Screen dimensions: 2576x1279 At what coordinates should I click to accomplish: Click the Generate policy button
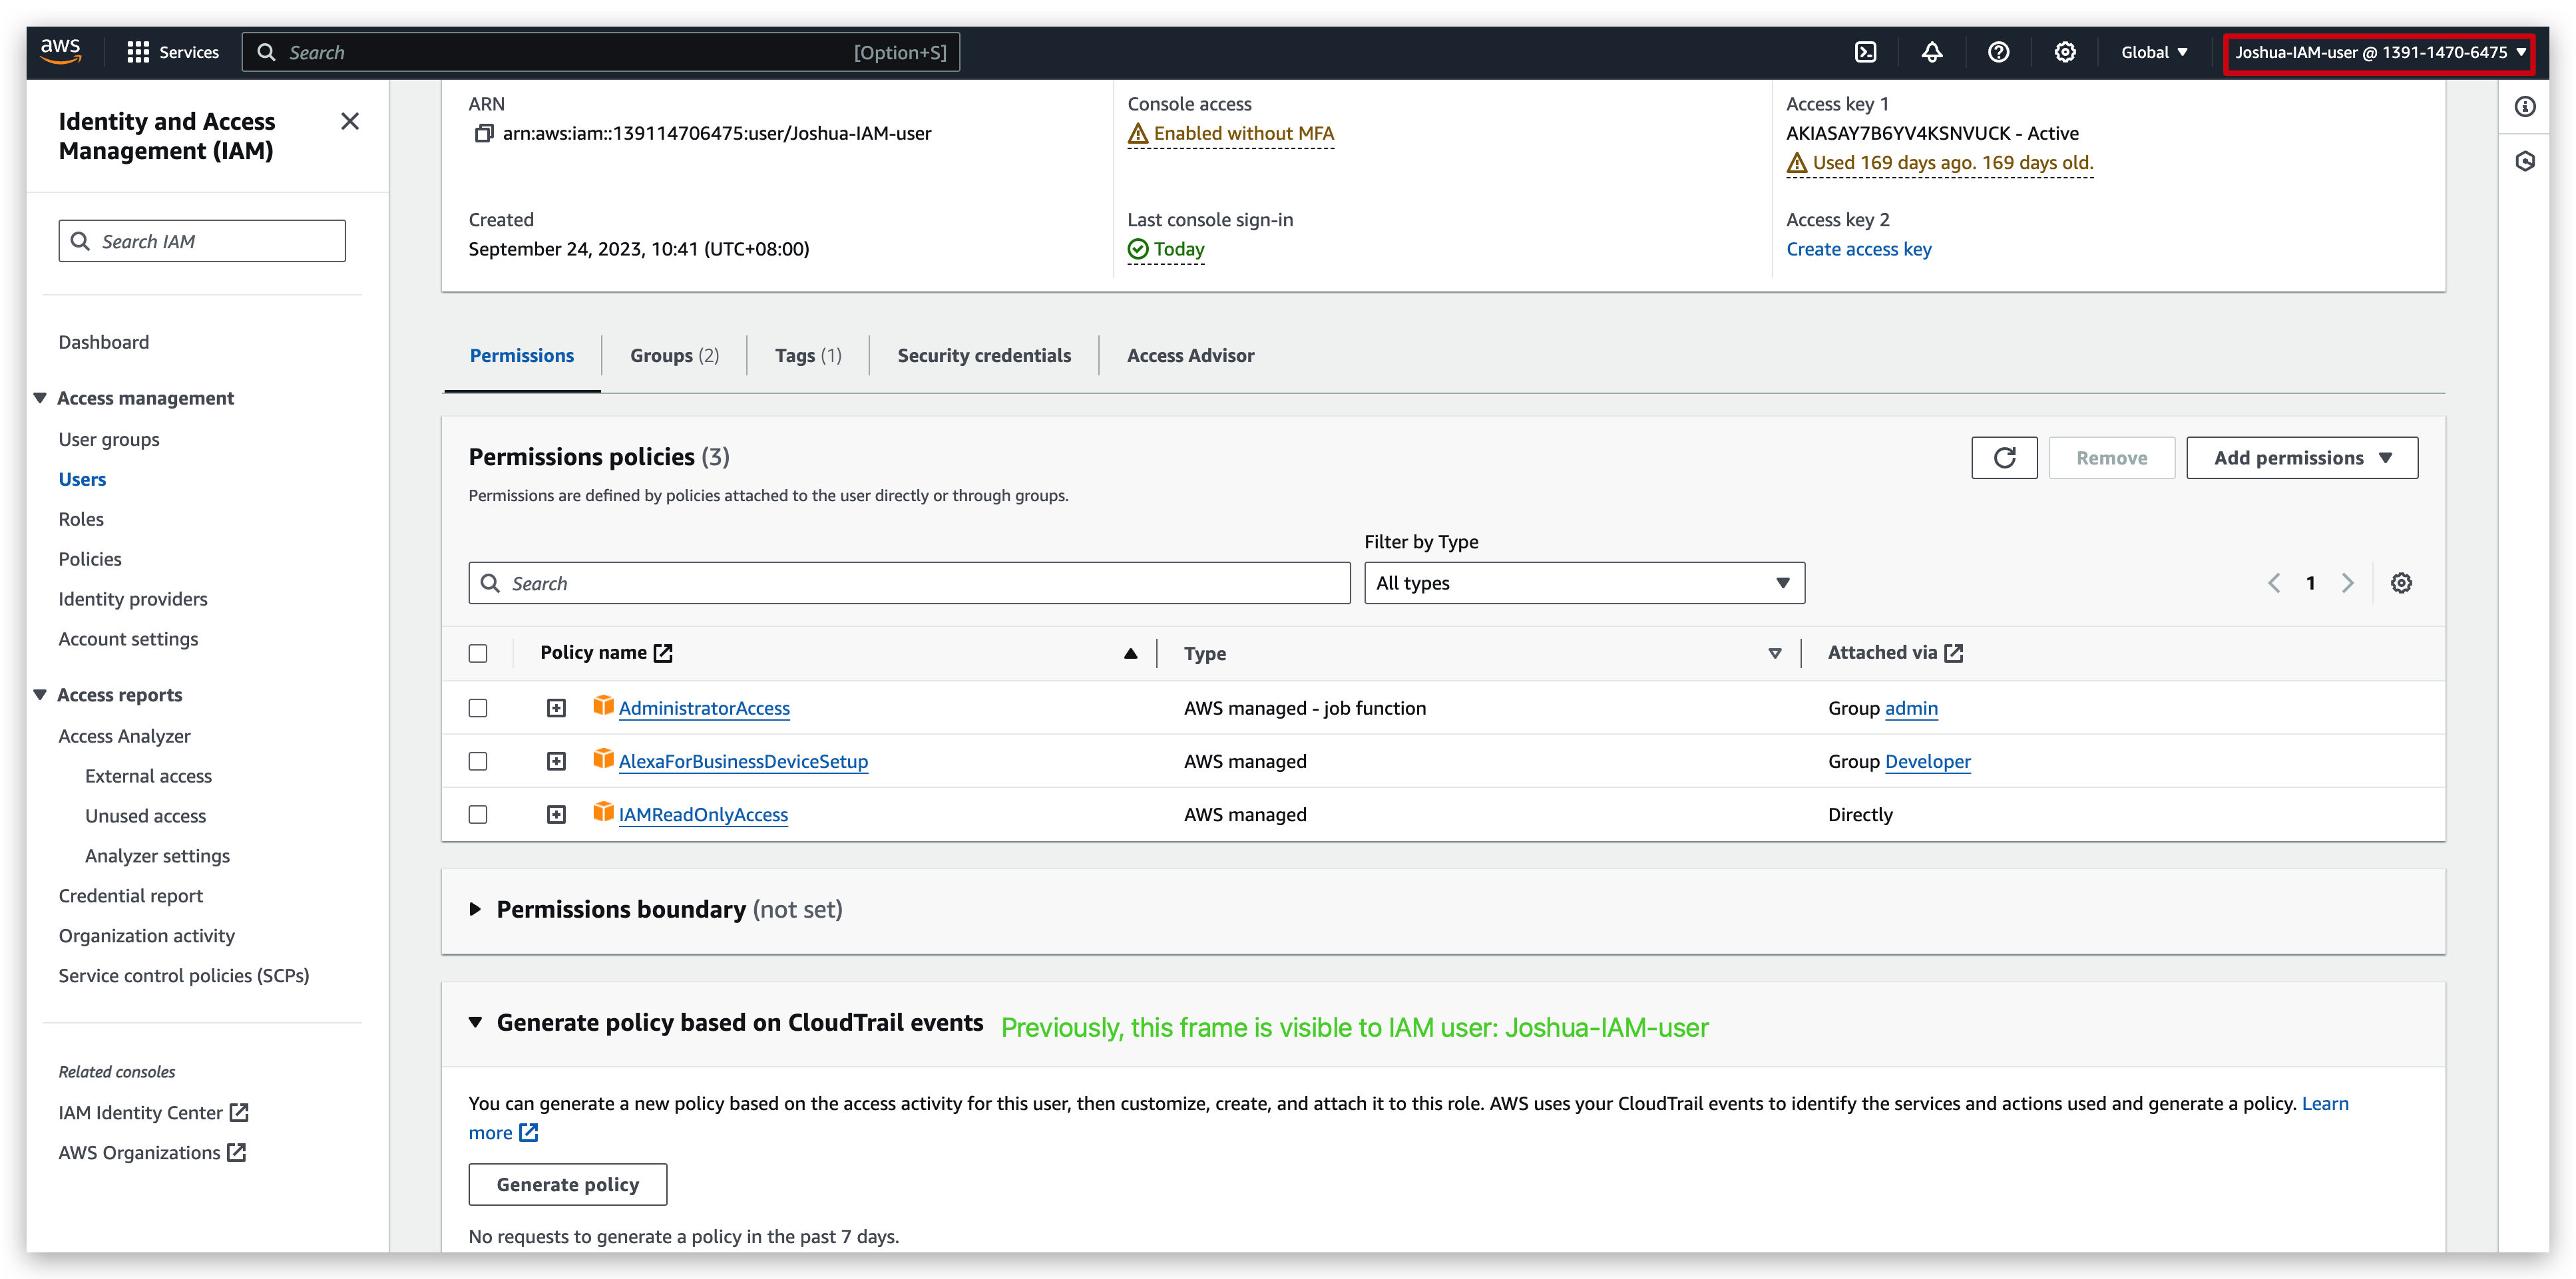pyautogui.click(x=567, y=1184)
